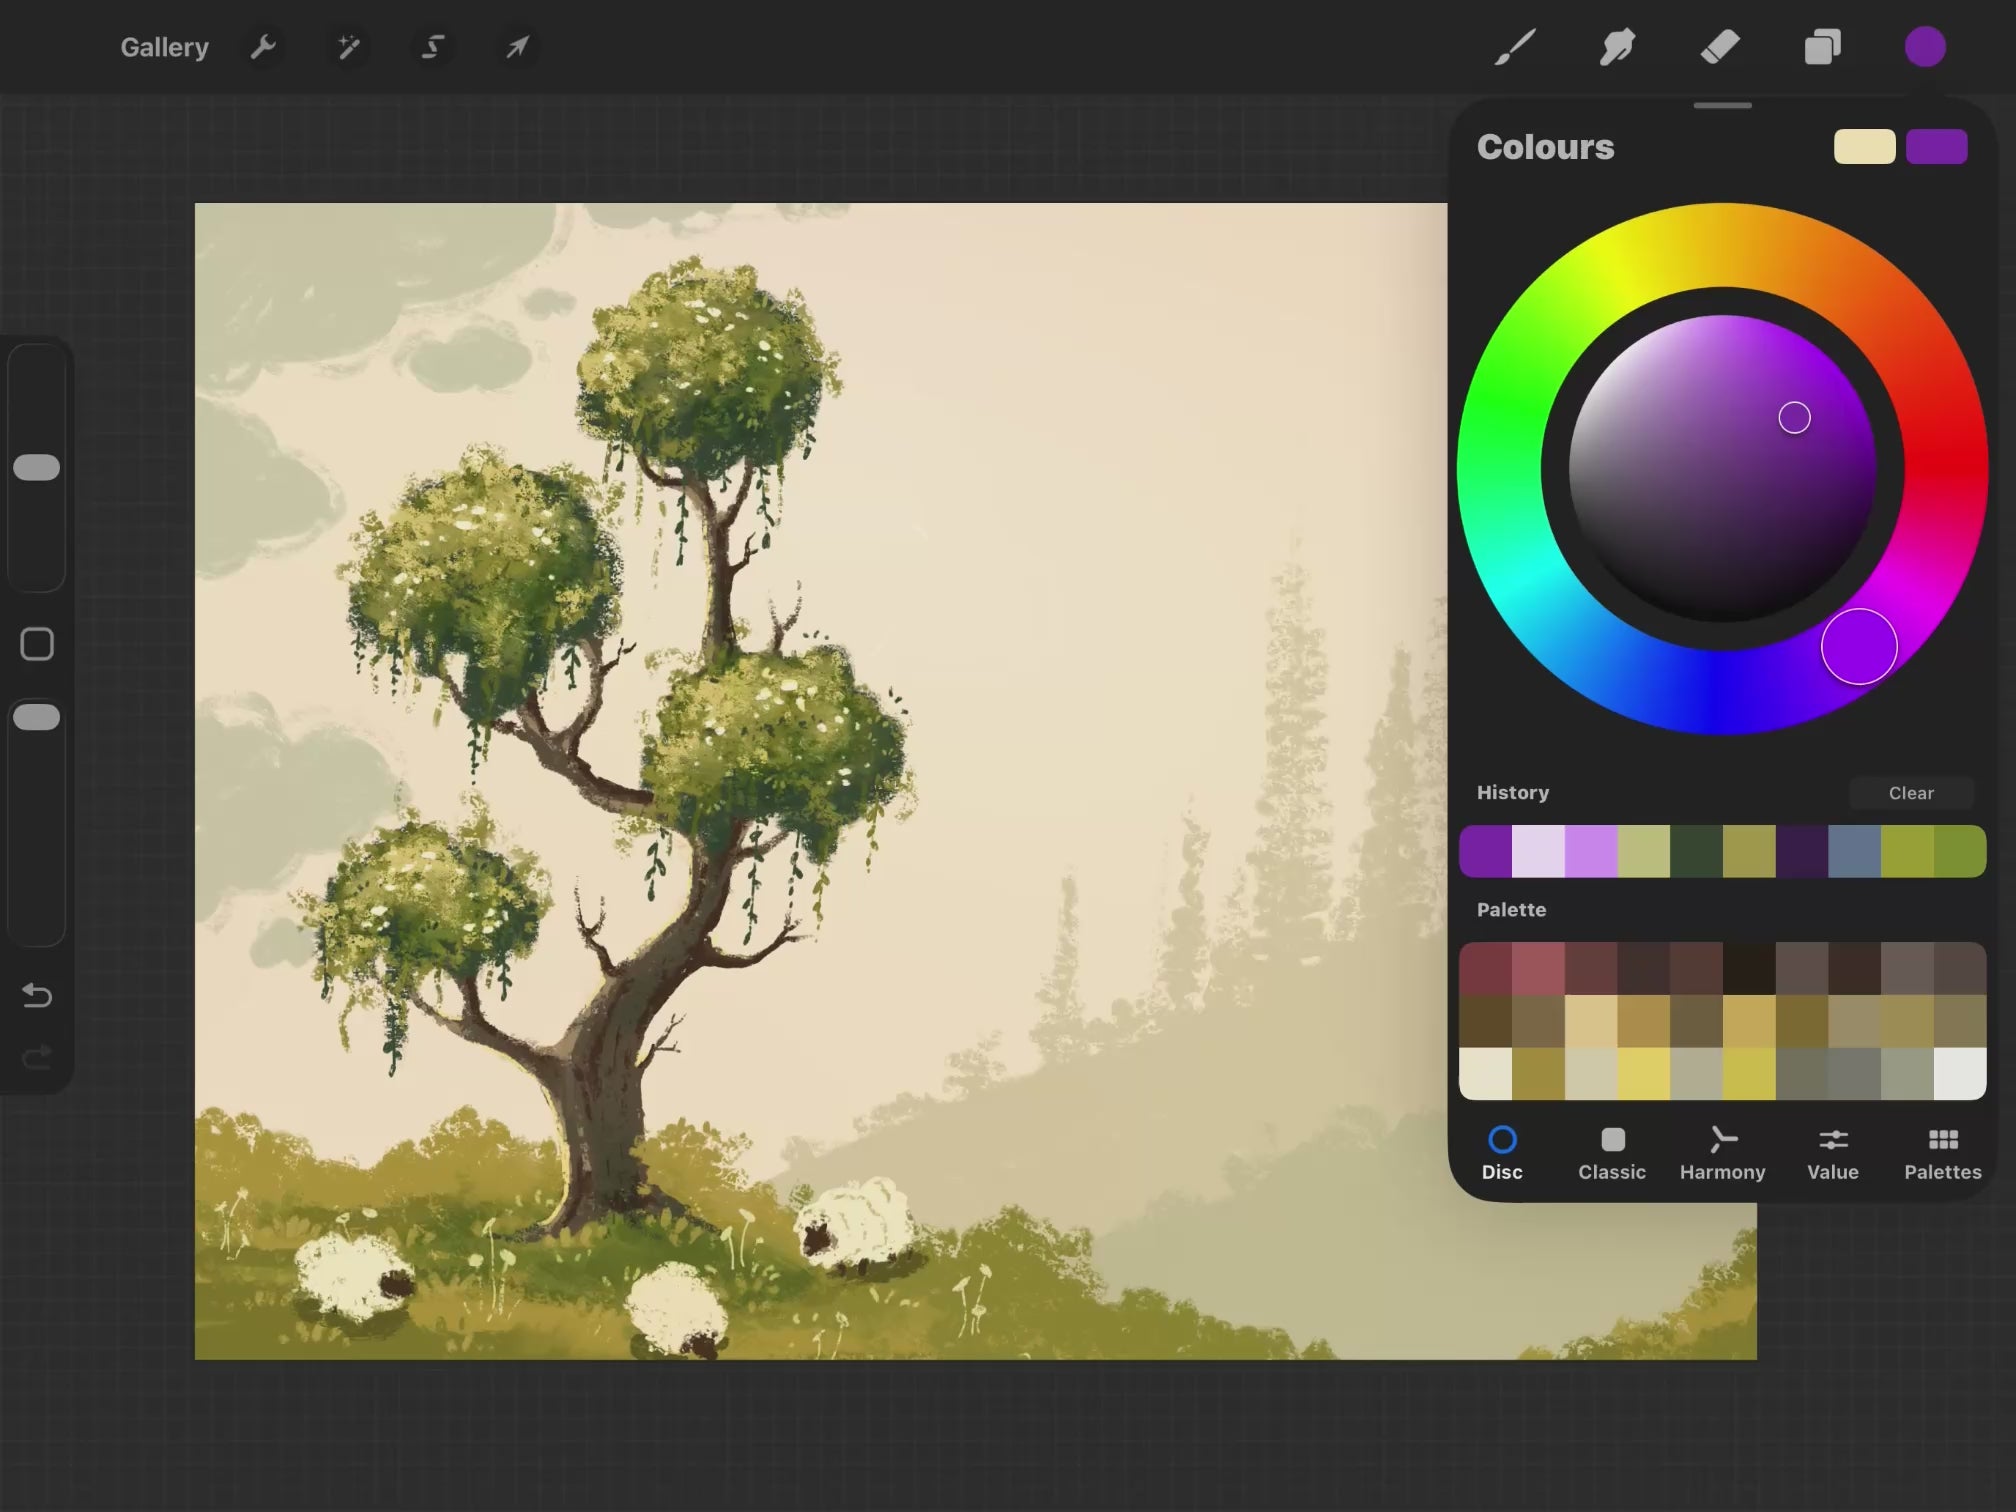The height and width of the screenshot is (1512, 2016).
Task: Select the Paint brush tool
Action: (x=1515, y=47)
